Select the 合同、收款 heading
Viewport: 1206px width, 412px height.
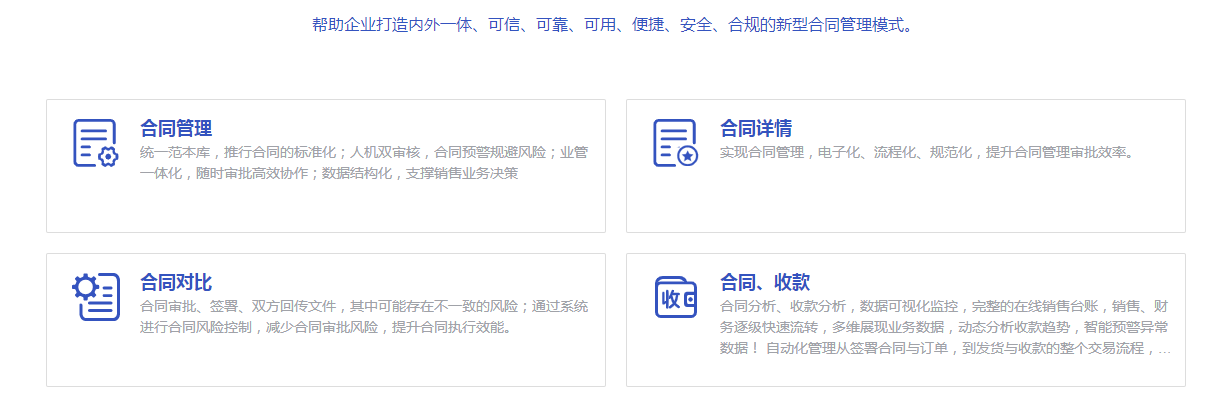765,283
